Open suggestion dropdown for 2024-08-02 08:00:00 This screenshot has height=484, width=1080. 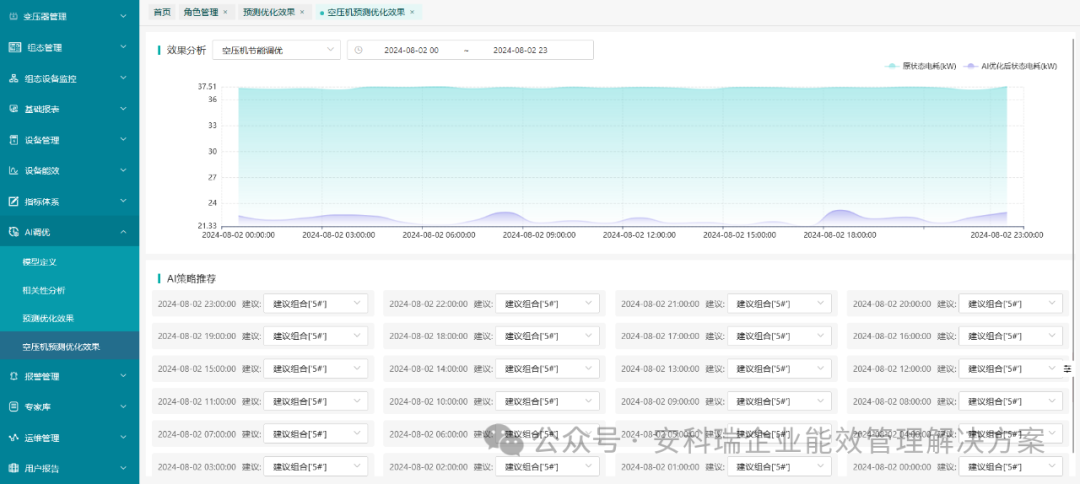[x=1010, y=401]
